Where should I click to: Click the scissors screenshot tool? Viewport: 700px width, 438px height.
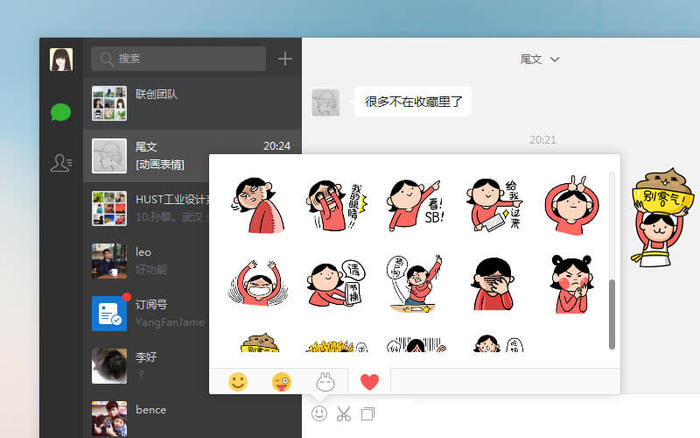pyautogui.click(x=343, y=414)
